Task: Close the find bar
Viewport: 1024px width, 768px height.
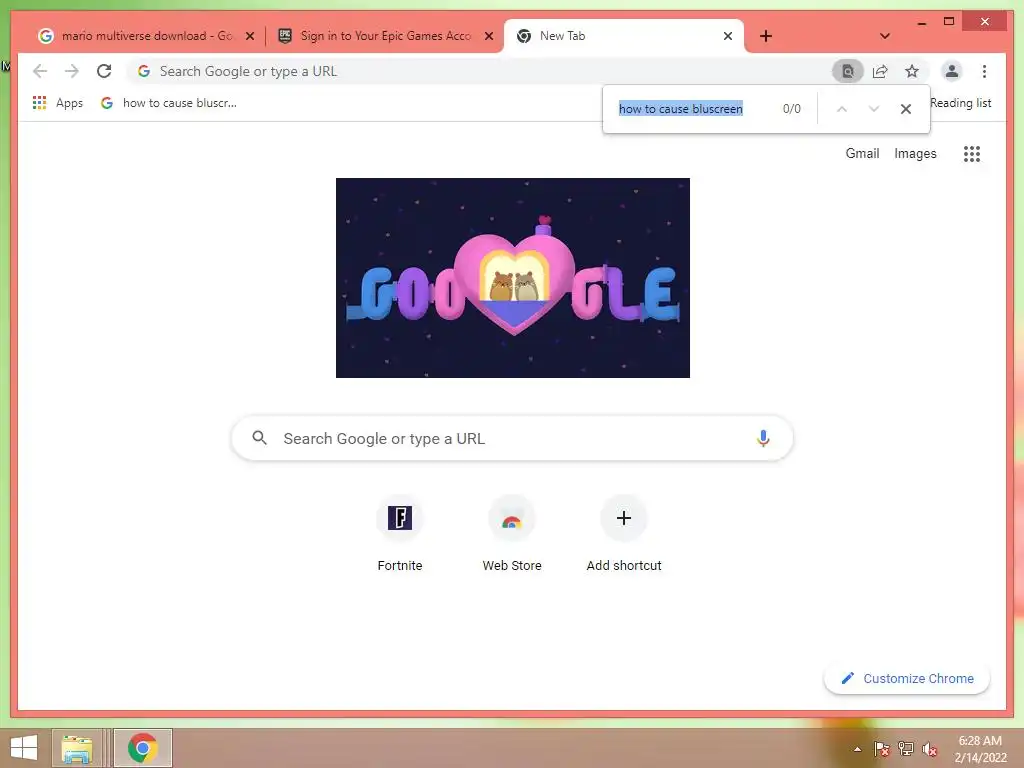Action: (906, 109)
